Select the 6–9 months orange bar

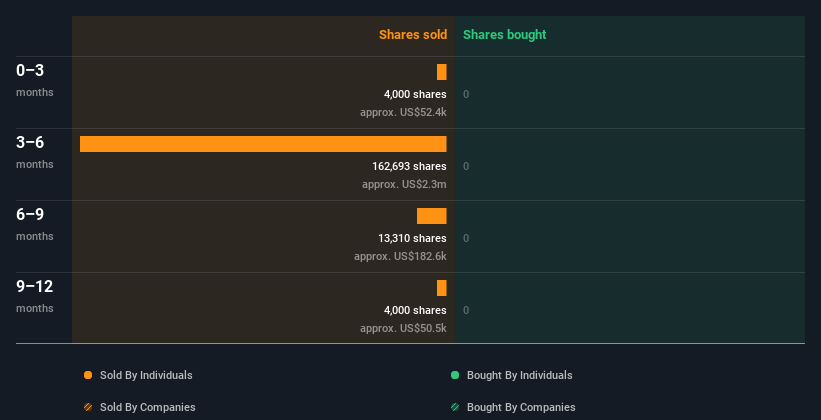click(x=431, y=216)
